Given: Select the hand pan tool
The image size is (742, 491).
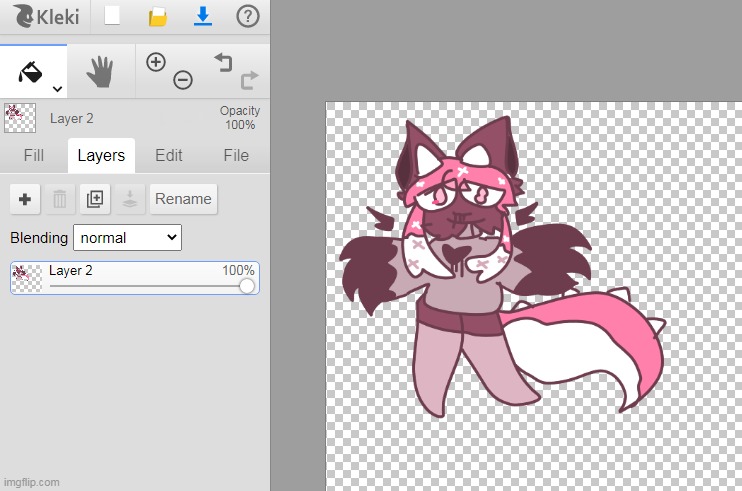Looking at the screenshot, I should point(100,71).
